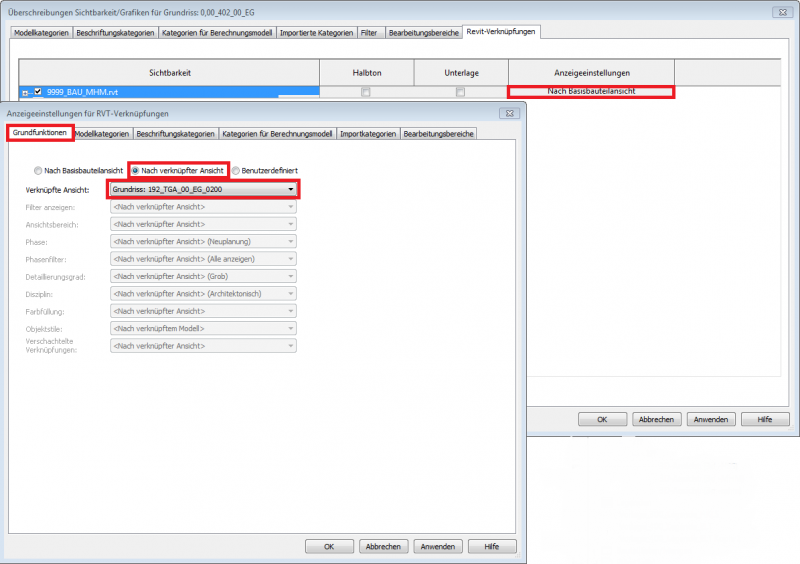Screen dimensions: 800x564
Task: Select the Nach verknüpfter Ansicht radio option
Action: [x=136, y=171]
